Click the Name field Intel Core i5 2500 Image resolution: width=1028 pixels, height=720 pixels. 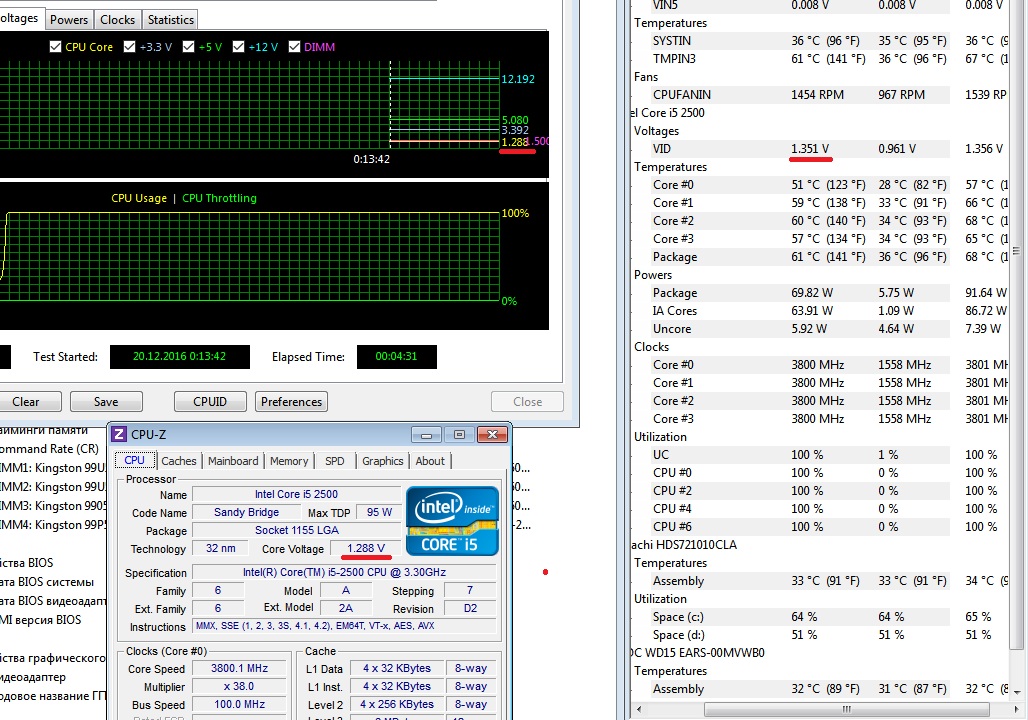pos(296,494)
